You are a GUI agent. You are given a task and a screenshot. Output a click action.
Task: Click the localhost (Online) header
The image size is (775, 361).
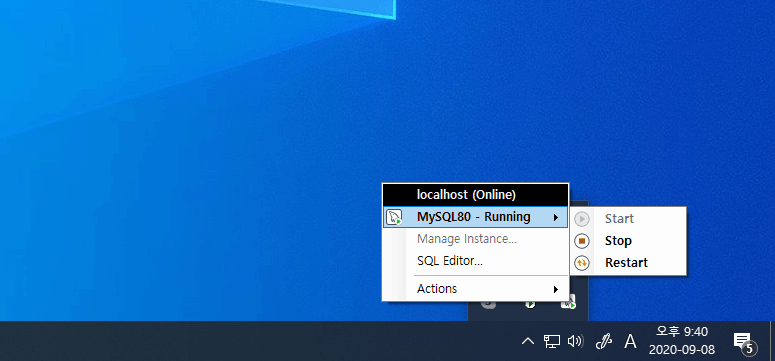click(475, 195)
